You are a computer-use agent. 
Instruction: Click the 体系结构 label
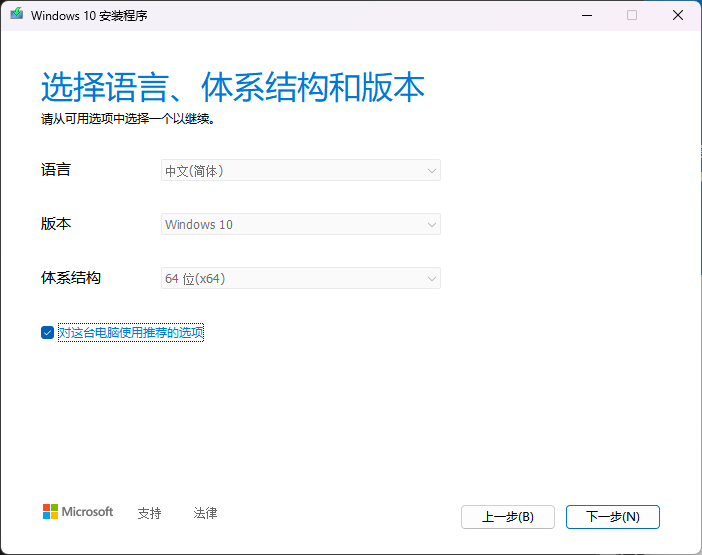click(x=71, y=278)
